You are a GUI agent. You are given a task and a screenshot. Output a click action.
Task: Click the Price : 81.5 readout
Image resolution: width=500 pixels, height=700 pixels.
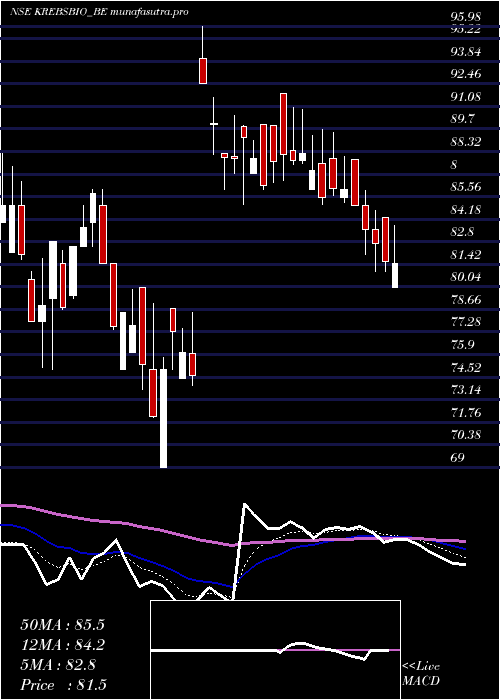pyautogui.click(x=62, y=685)
